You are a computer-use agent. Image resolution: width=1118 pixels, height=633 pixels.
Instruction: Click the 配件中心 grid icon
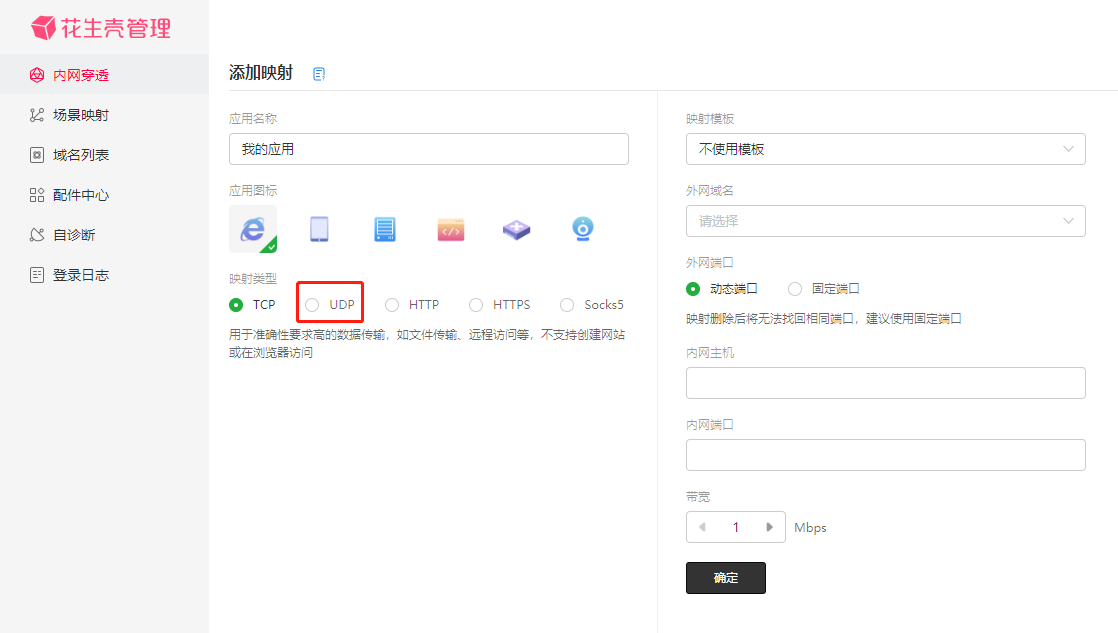(36, 195)
